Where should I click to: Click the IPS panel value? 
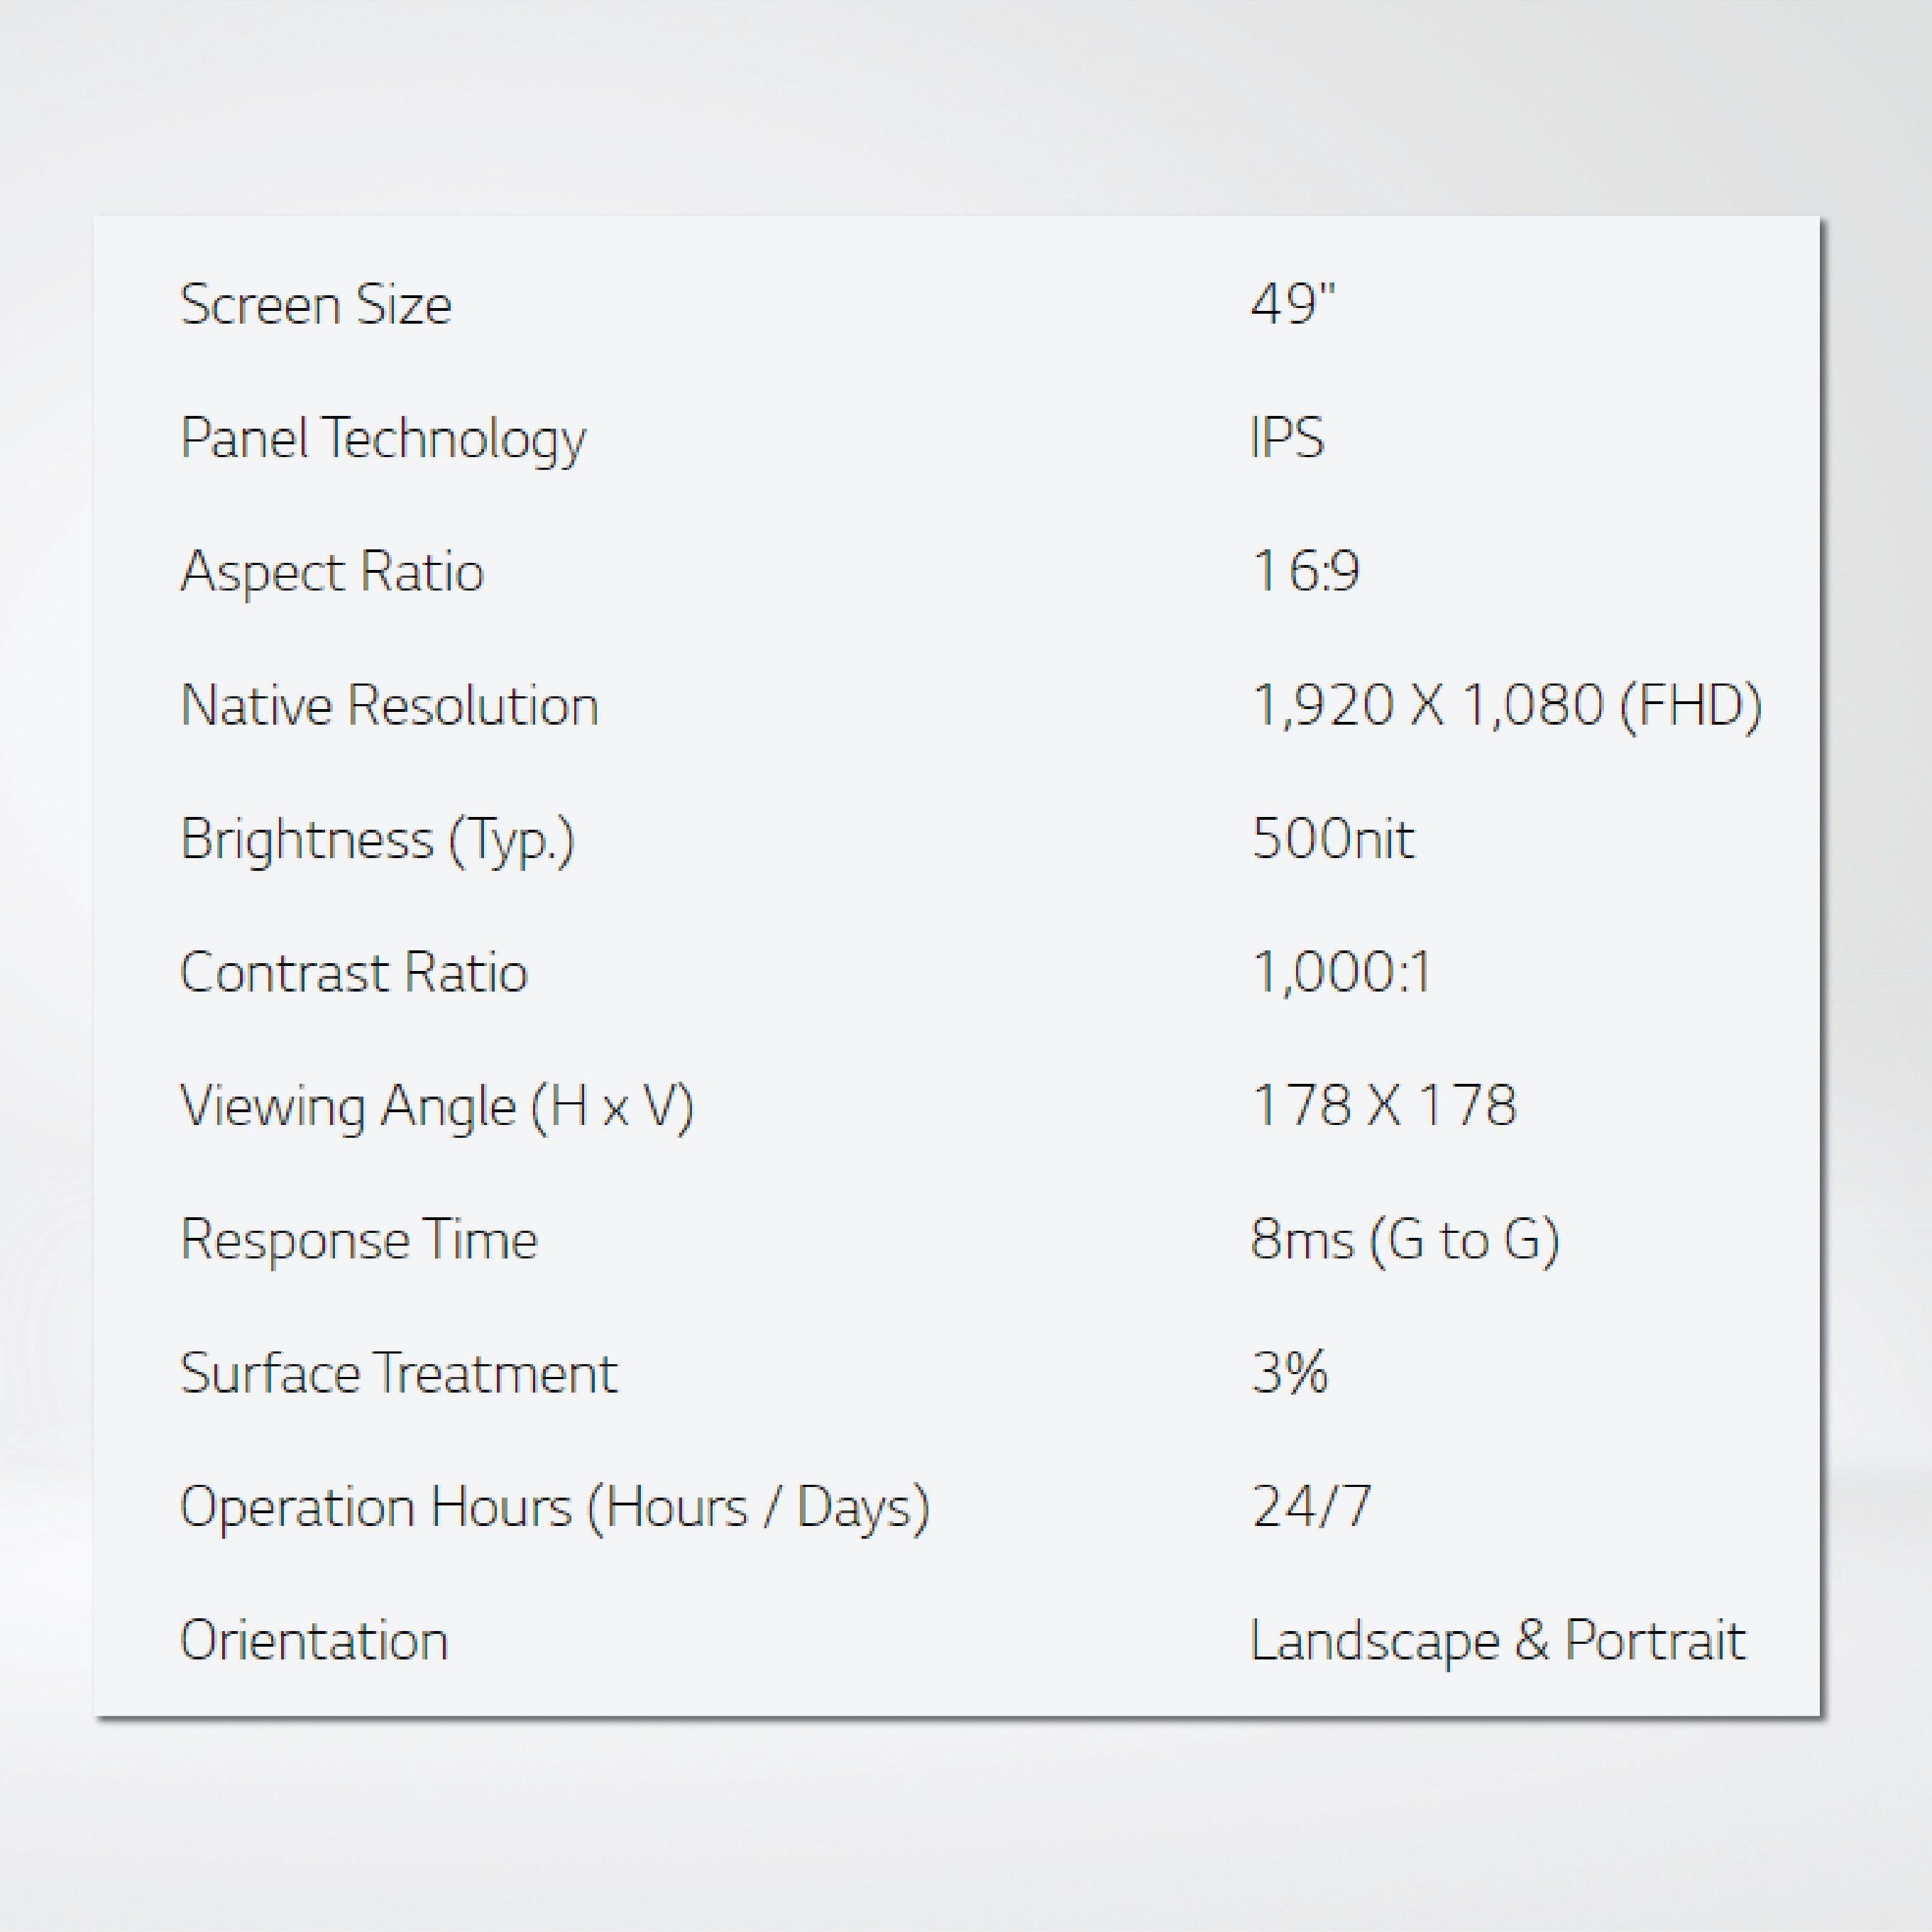tap(1287, 438)
